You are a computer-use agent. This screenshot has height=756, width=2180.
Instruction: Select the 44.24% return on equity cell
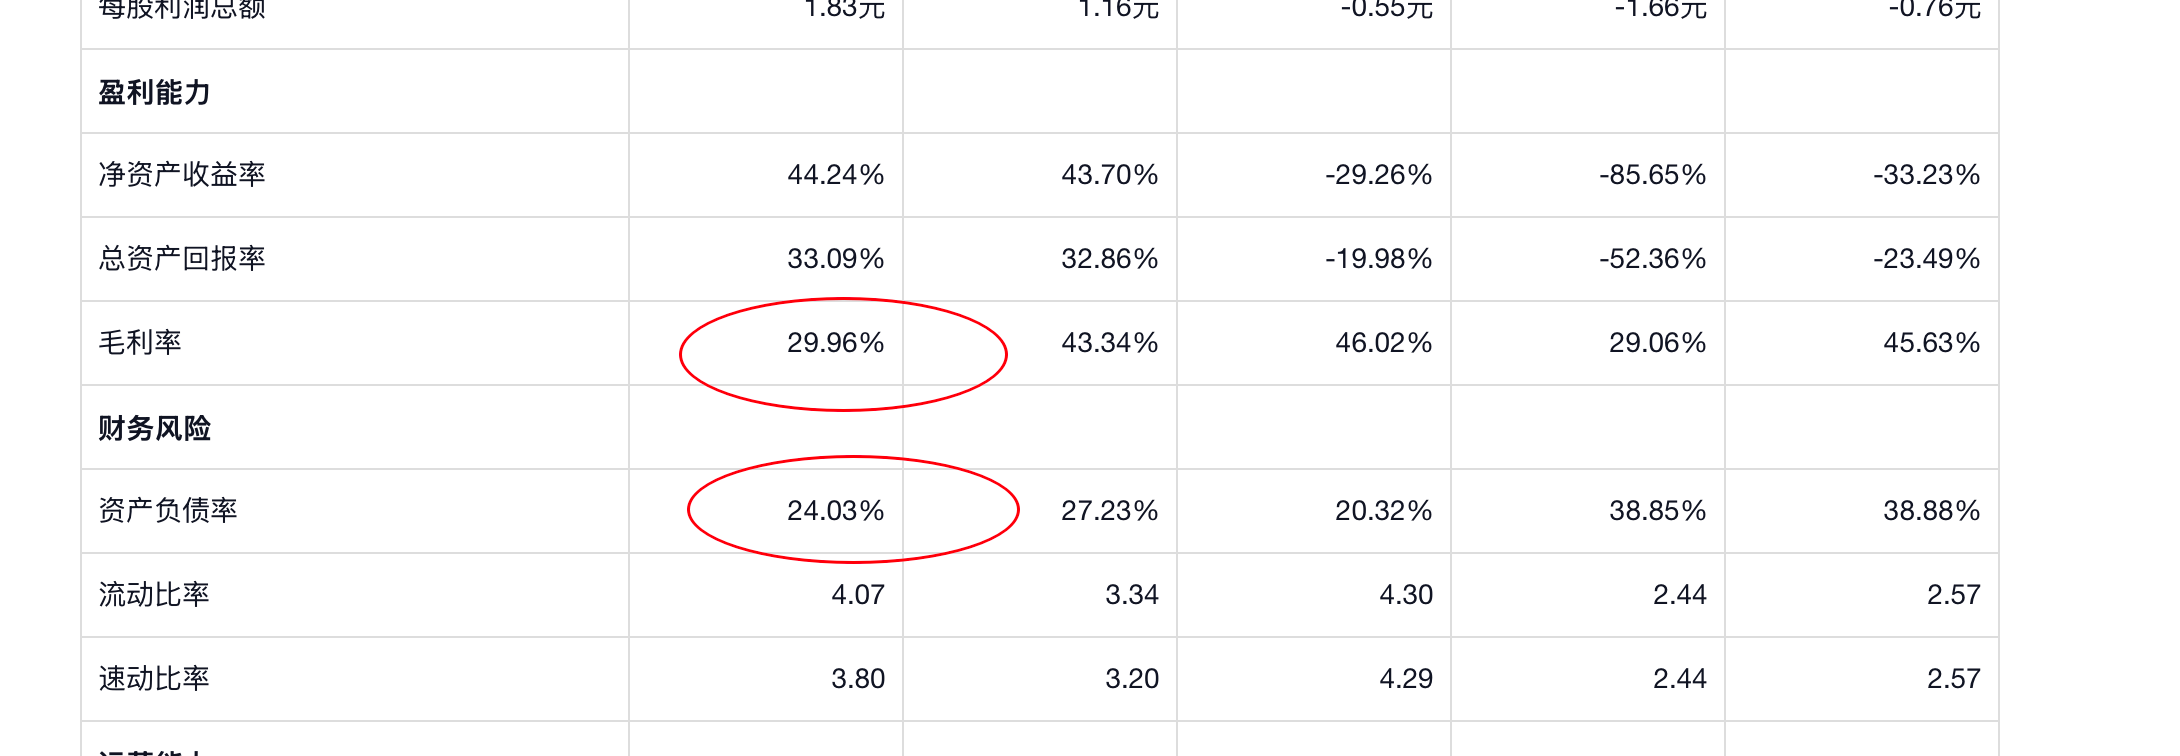[x=836, y=175]
